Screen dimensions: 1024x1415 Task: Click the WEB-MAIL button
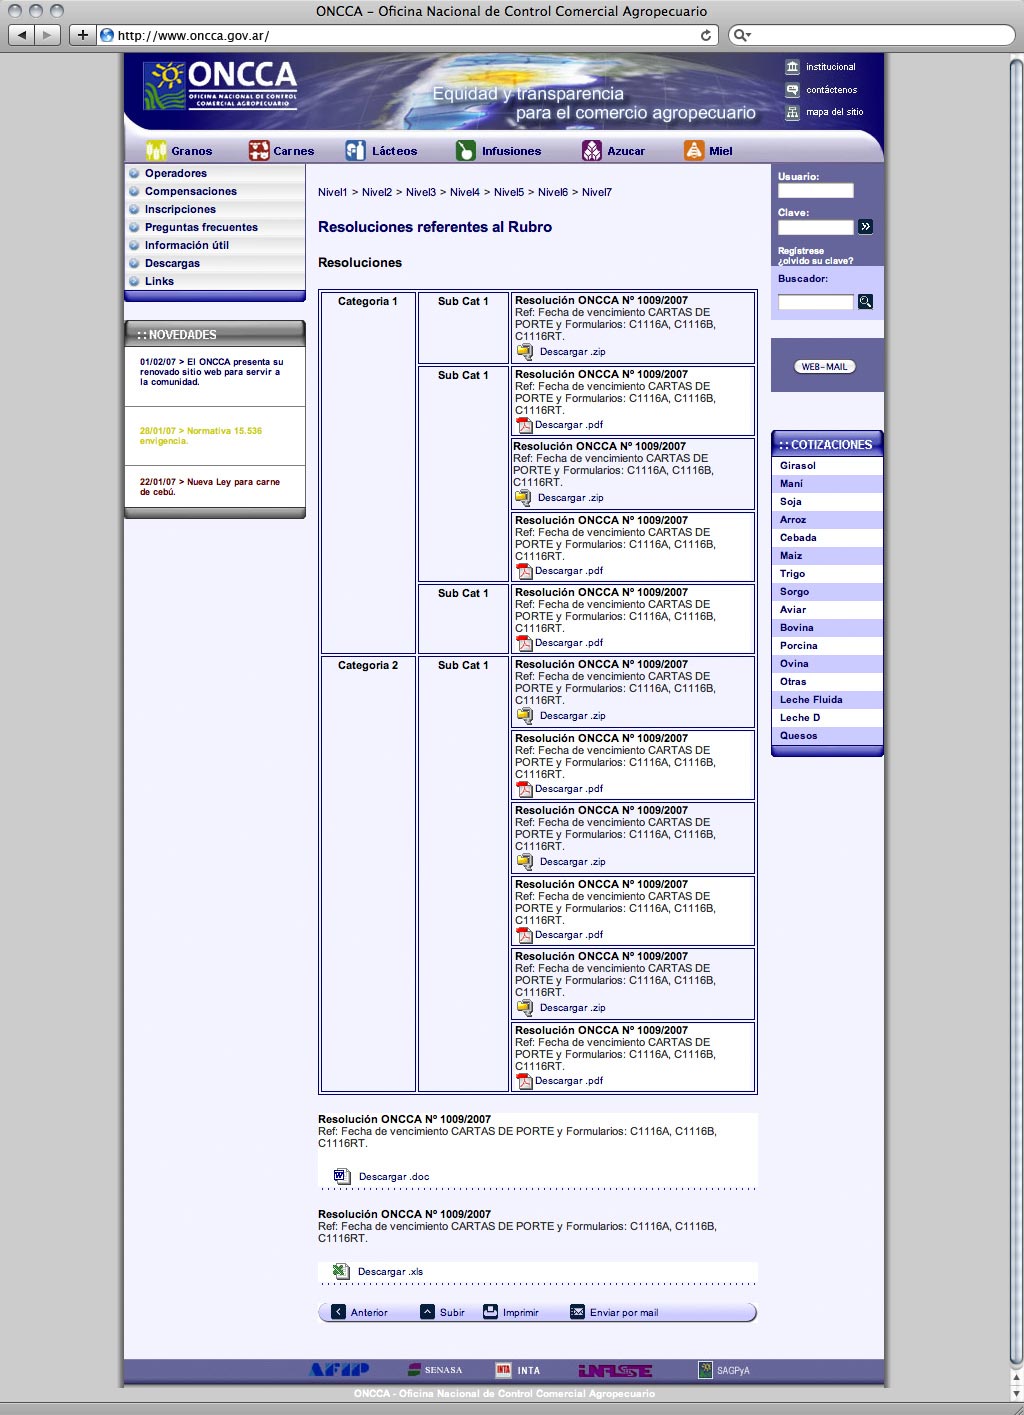825,366
